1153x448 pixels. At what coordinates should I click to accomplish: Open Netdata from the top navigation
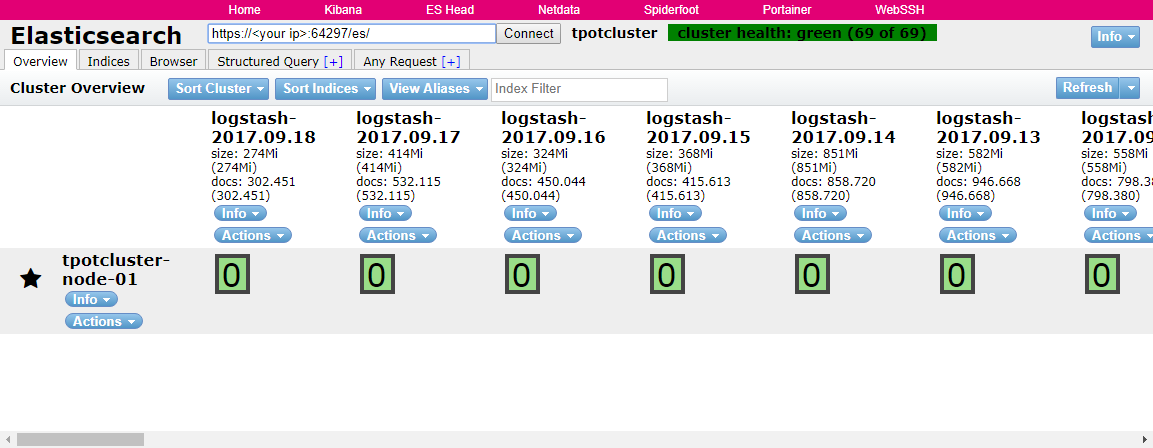[558, 9]
